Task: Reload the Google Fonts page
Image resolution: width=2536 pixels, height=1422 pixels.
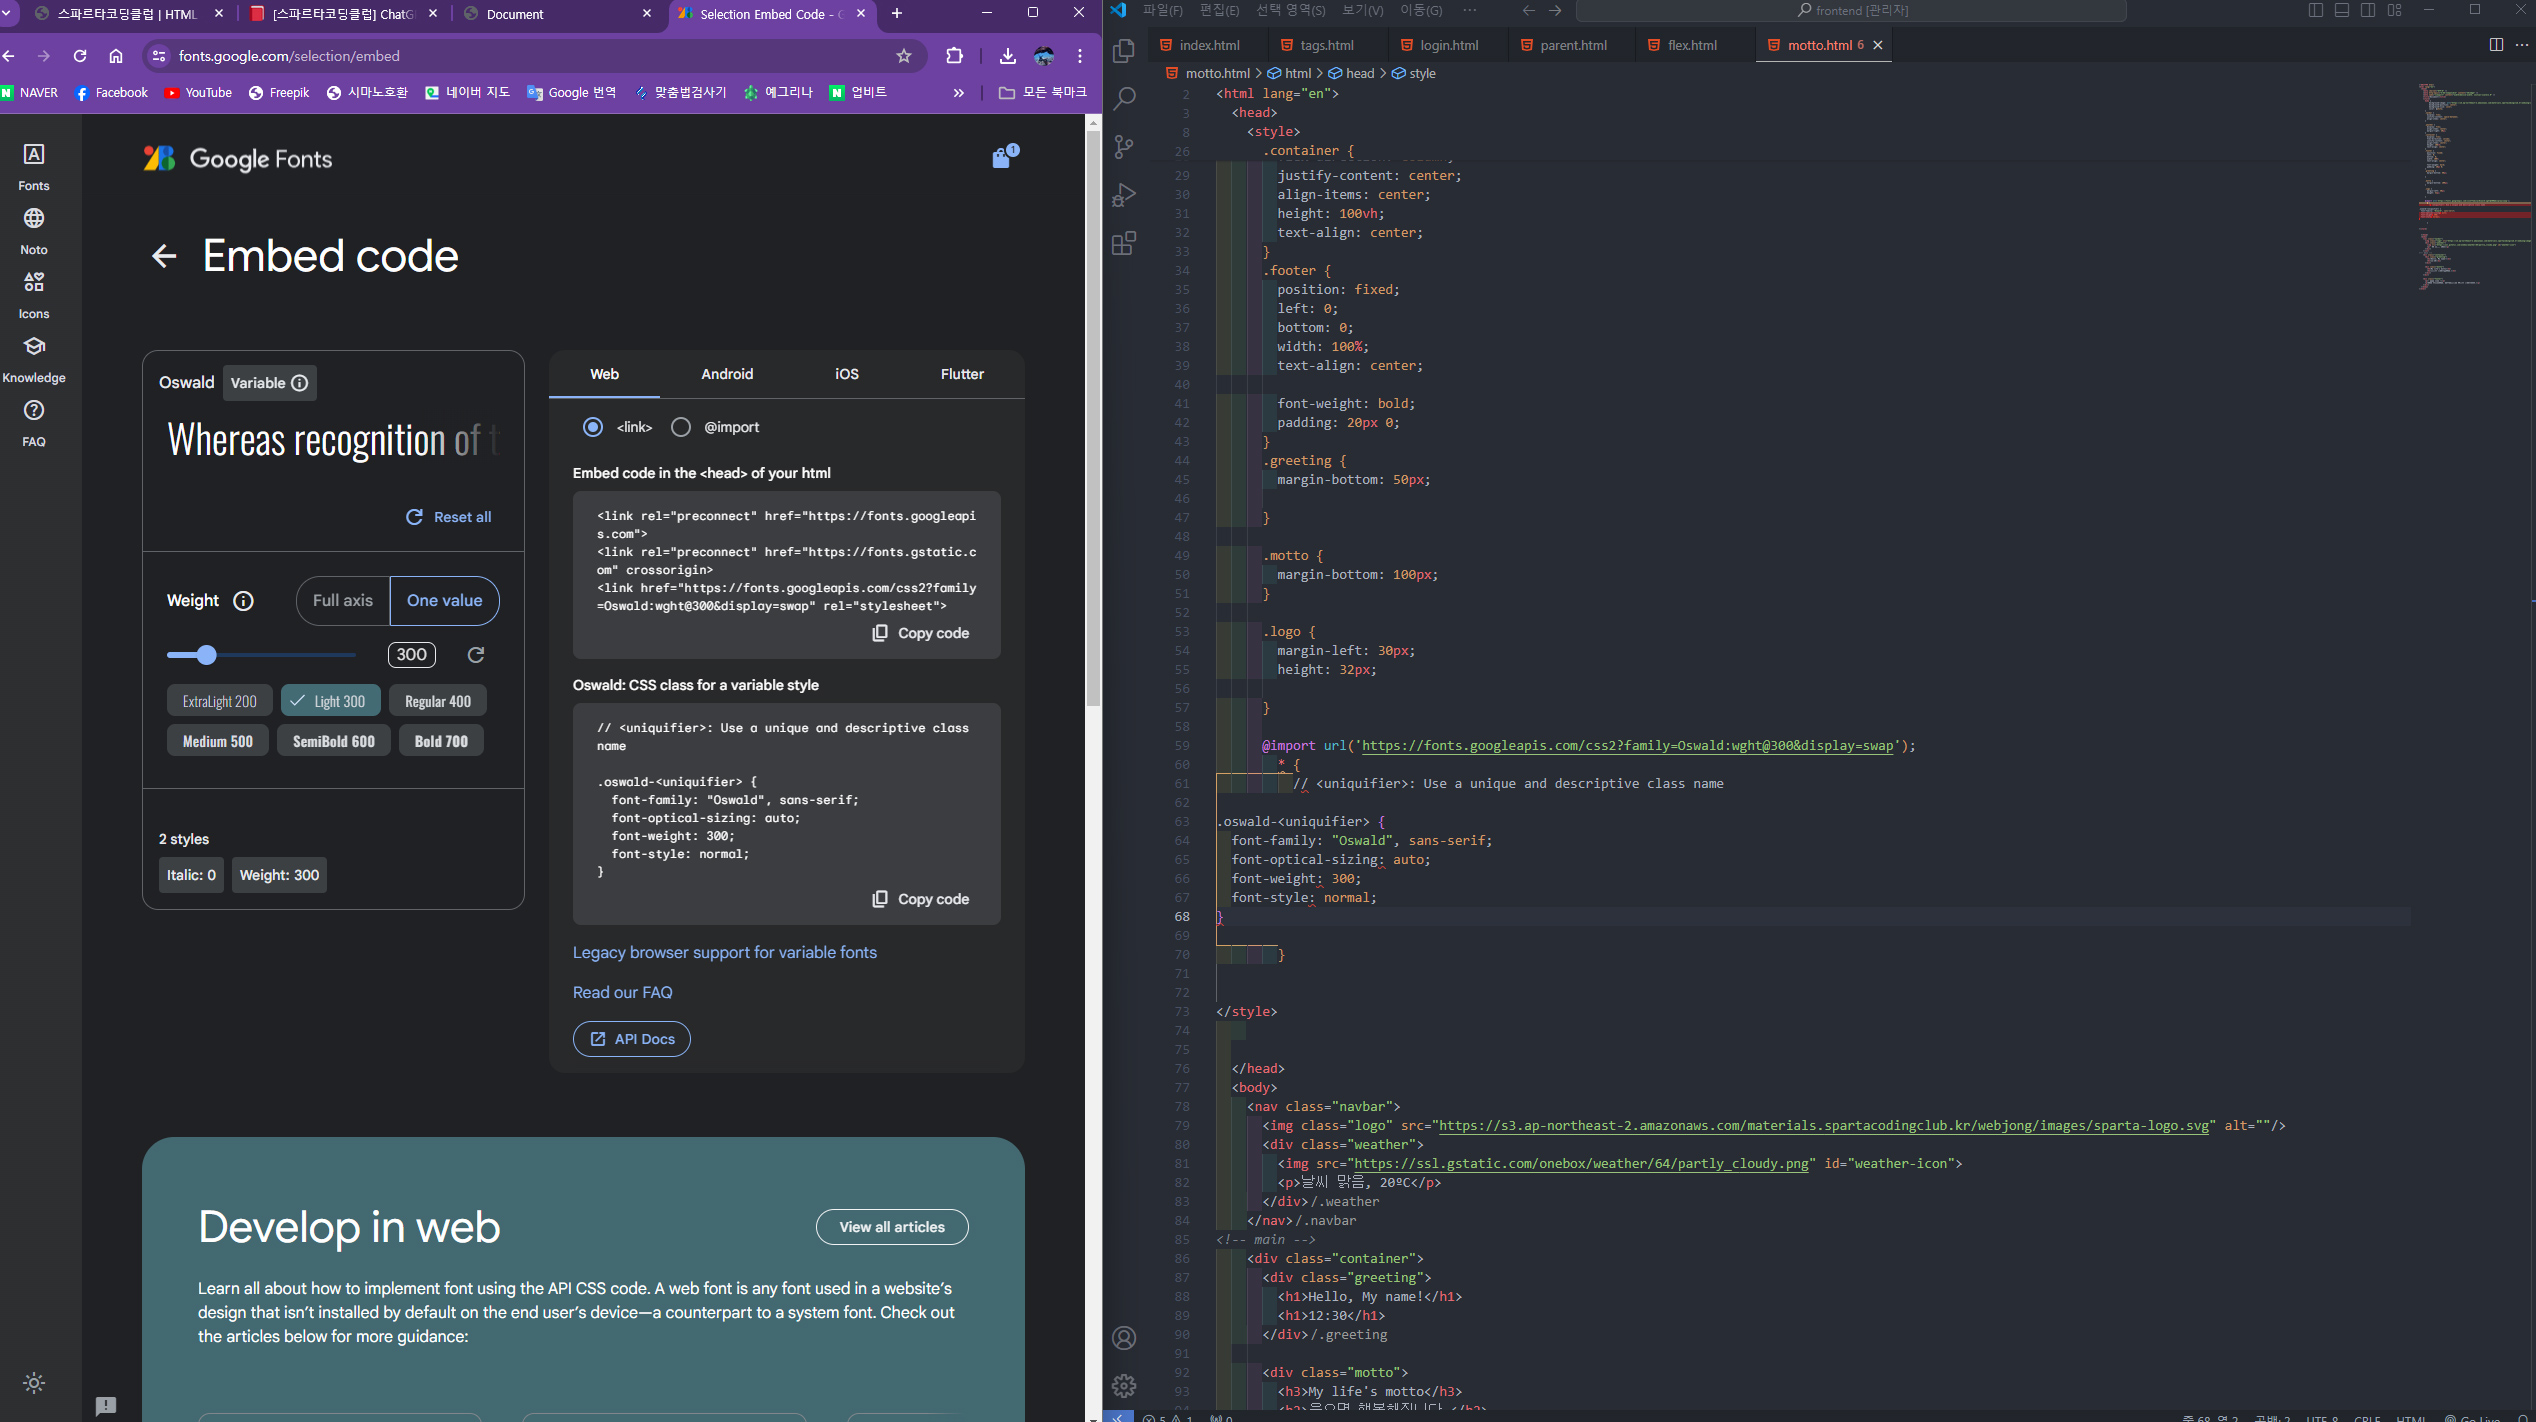Action: 80,56
